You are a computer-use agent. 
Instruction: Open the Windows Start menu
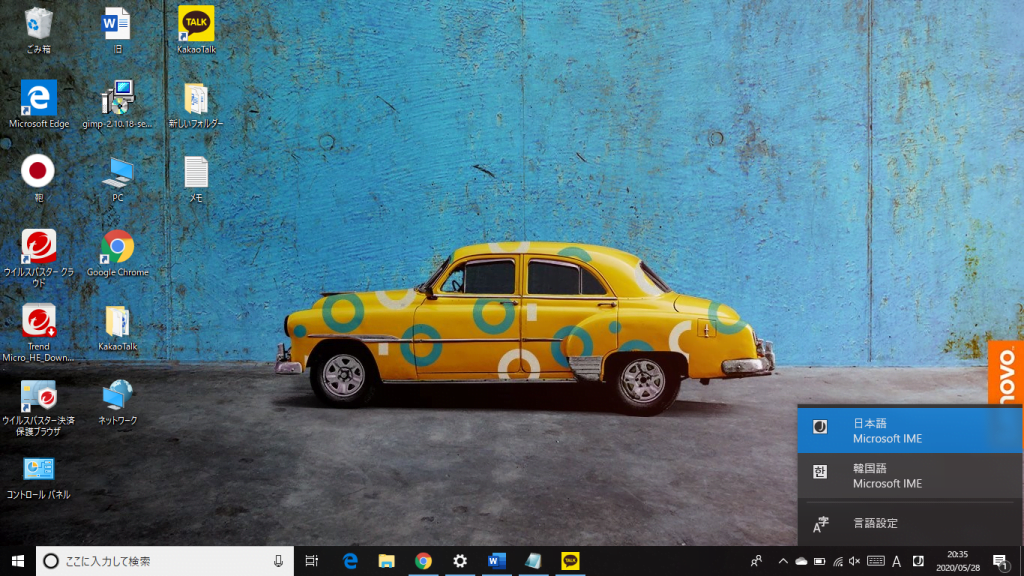click(x=17, y=561)
